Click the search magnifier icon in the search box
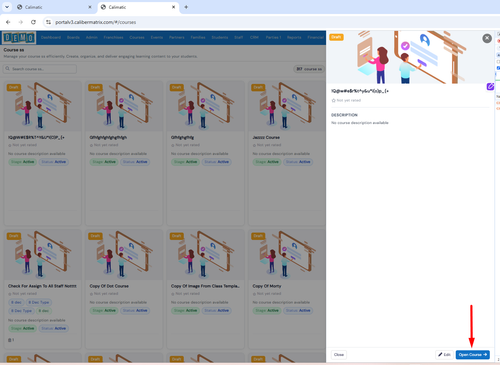The height and width of the screenshot is (365, 500). (x=8, y=69)
